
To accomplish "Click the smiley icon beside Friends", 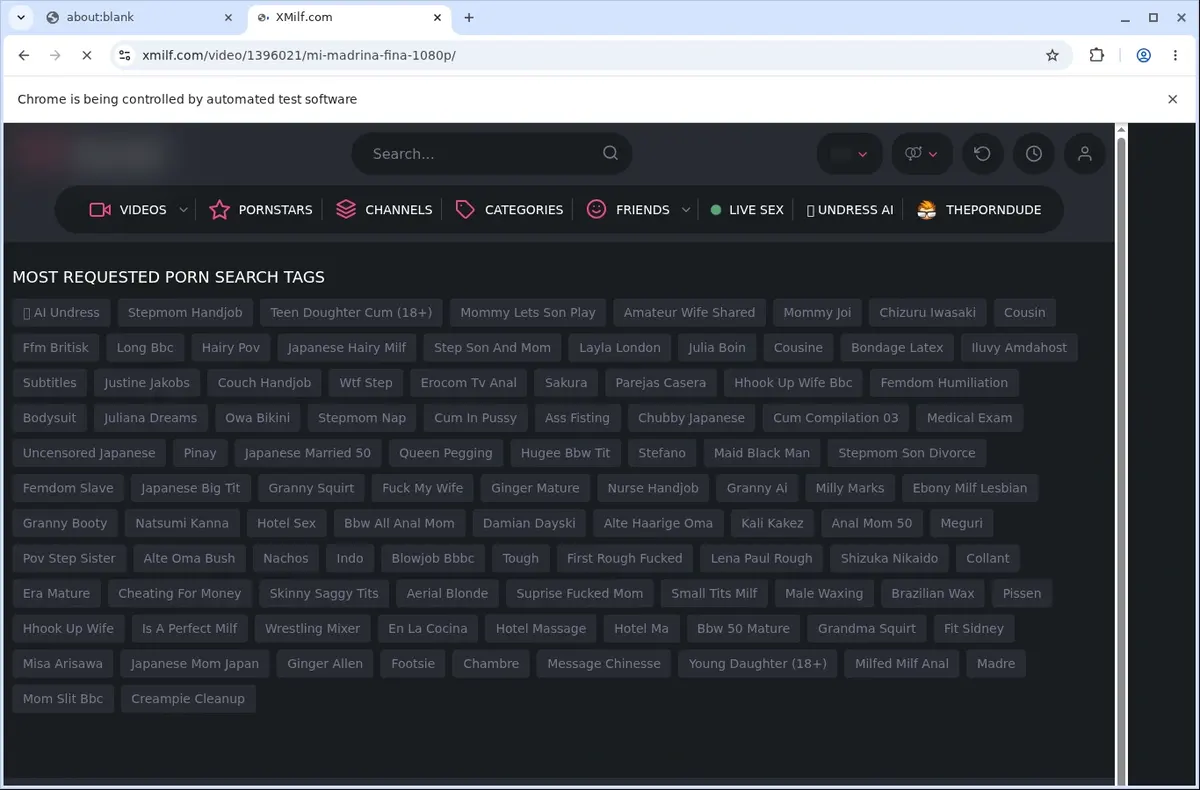I will (596, 209).
